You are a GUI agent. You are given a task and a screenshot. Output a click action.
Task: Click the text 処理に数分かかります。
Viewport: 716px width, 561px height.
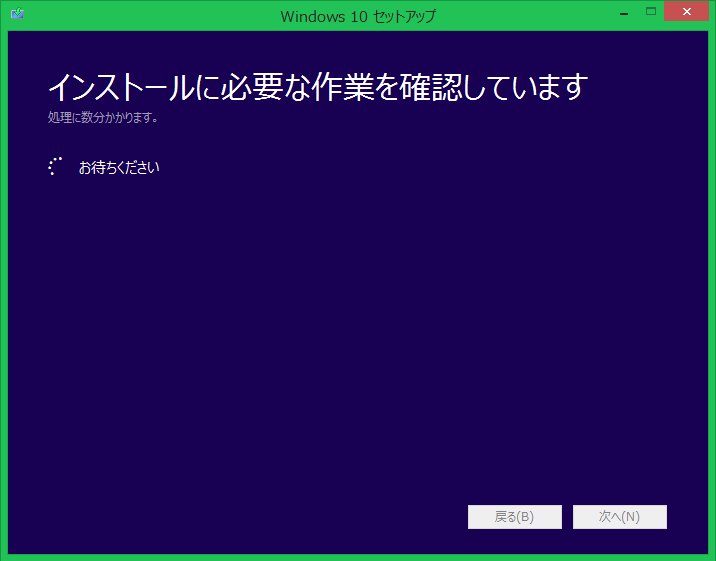103,117
